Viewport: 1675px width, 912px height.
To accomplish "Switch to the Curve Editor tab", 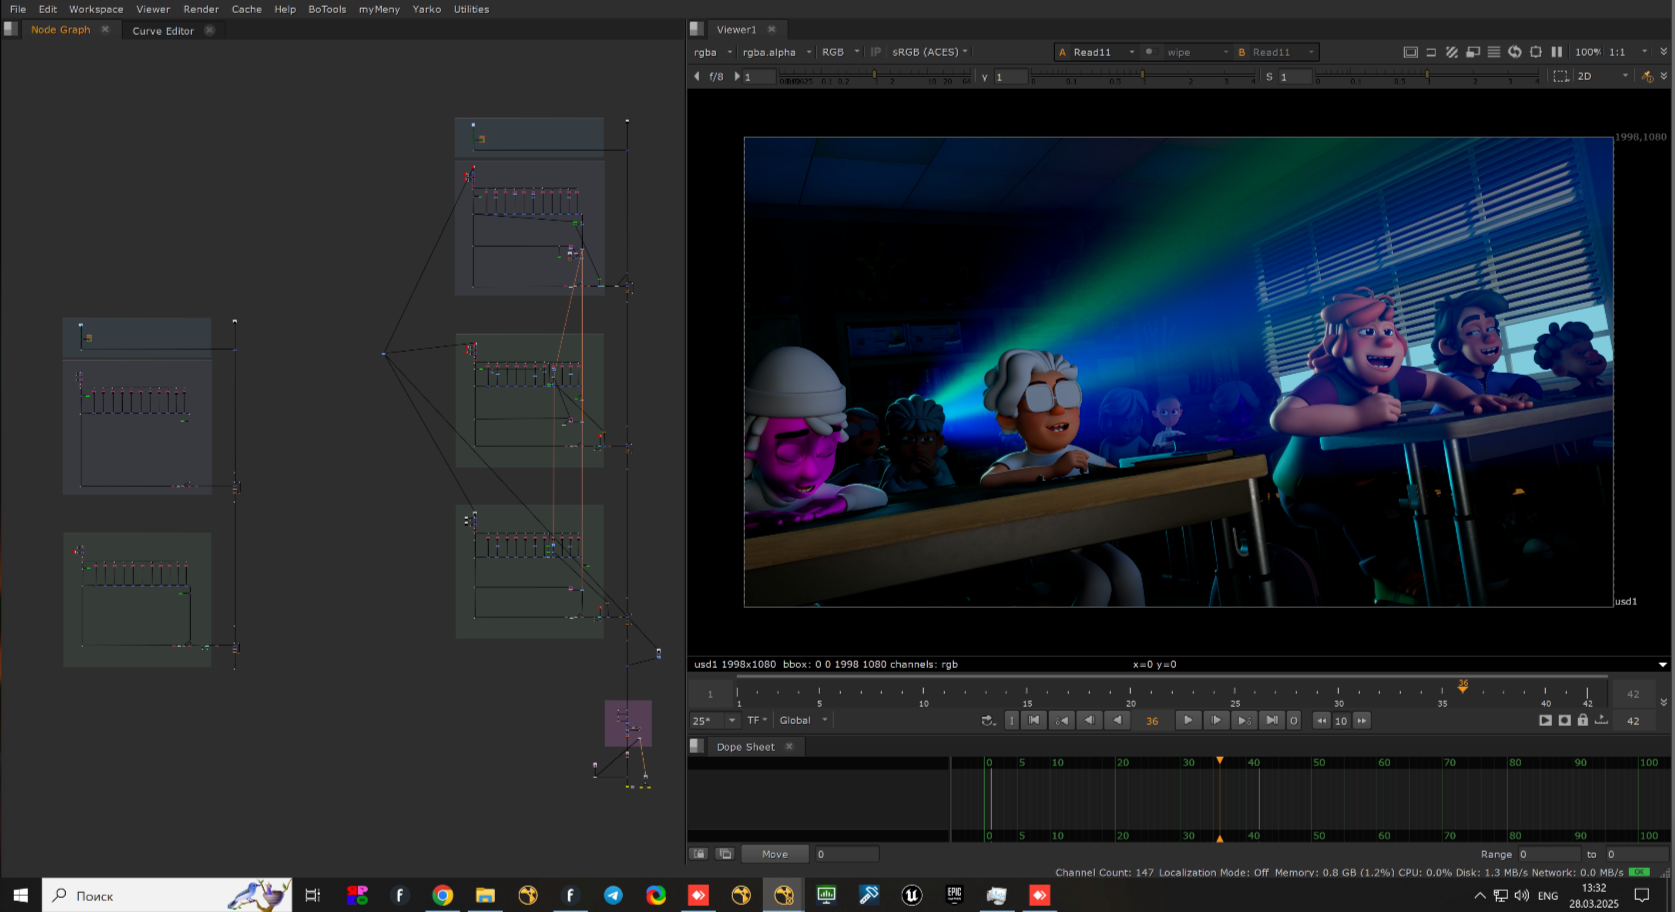I will click(163, 31).
